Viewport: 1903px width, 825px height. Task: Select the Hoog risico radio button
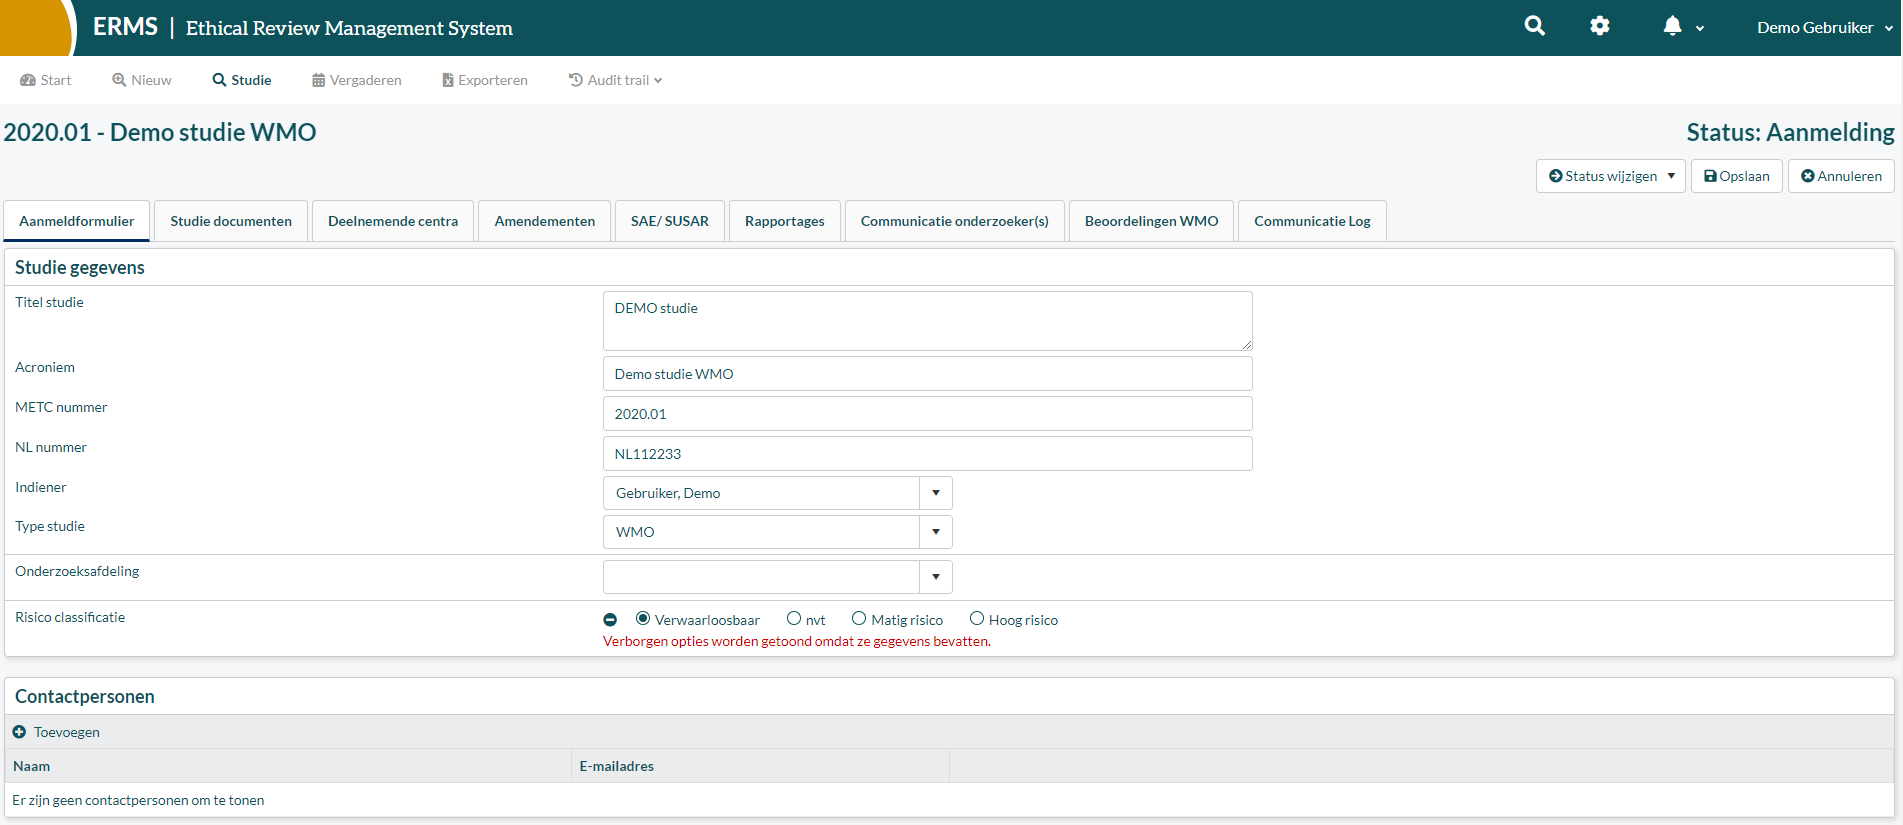pyautogui.click(x=977, y=619)
